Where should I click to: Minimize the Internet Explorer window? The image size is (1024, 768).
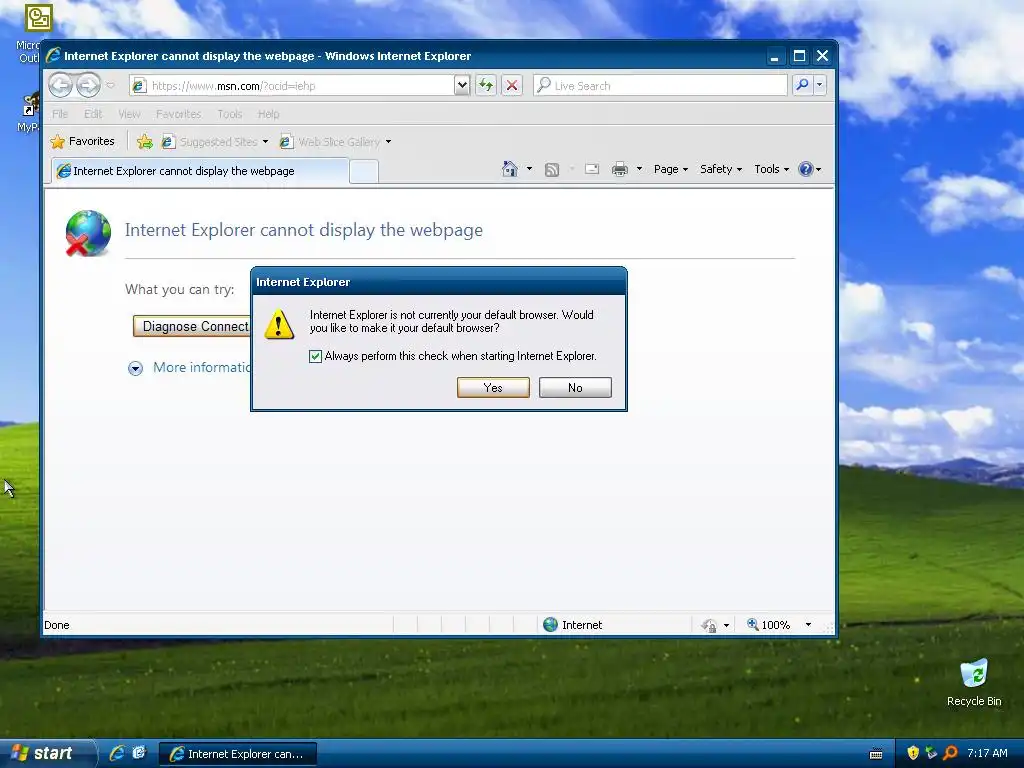point(775,56)
